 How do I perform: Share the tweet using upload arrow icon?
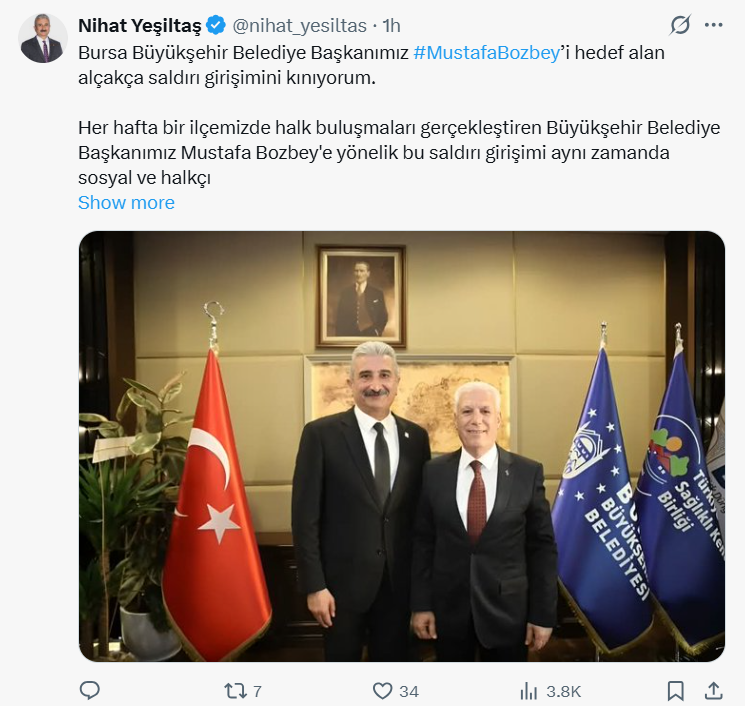click(x=713, y=691)
